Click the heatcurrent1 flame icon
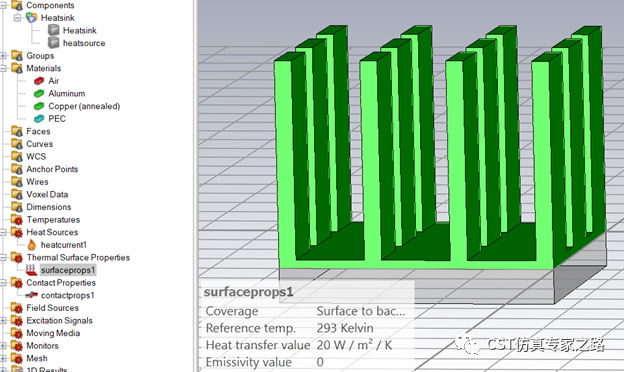 coord(31,245)
